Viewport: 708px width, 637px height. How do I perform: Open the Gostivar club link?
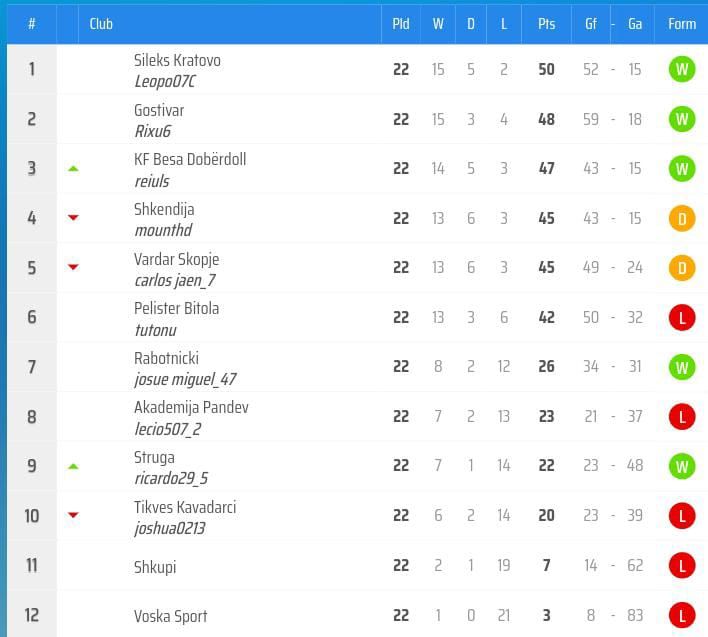click(x=159, y=110)
